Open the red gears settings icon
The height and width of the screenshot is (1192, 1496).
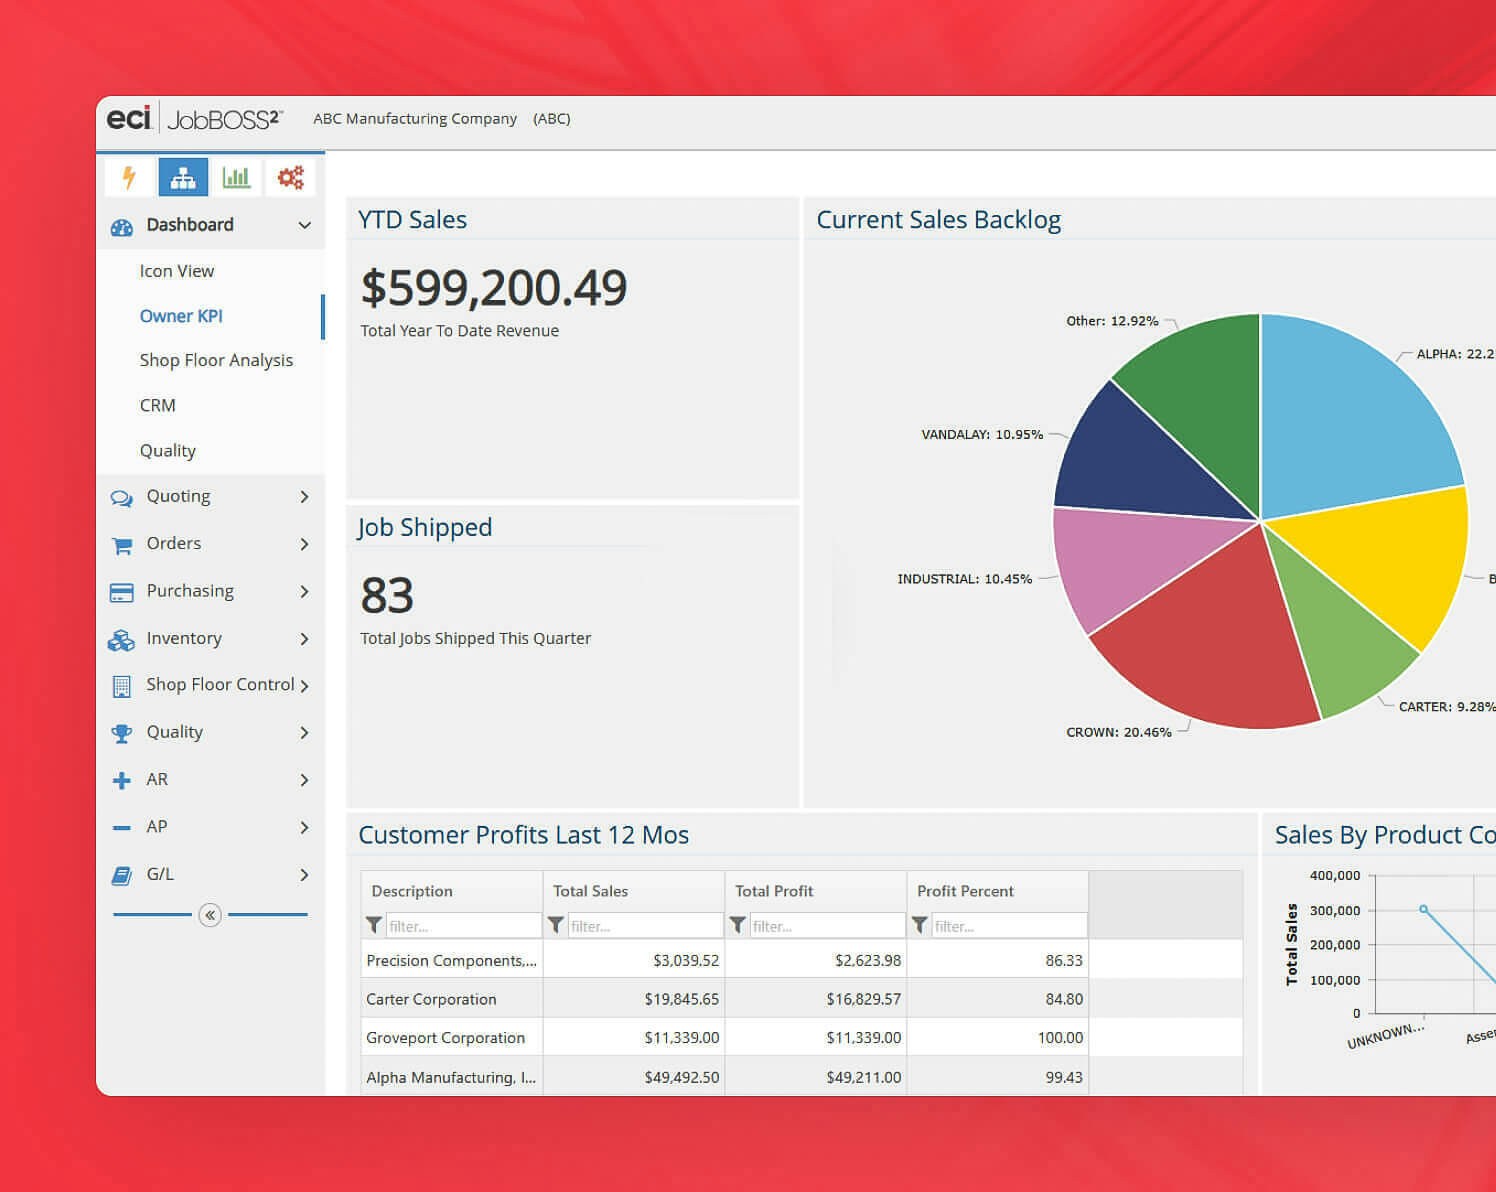click(290, 178)
